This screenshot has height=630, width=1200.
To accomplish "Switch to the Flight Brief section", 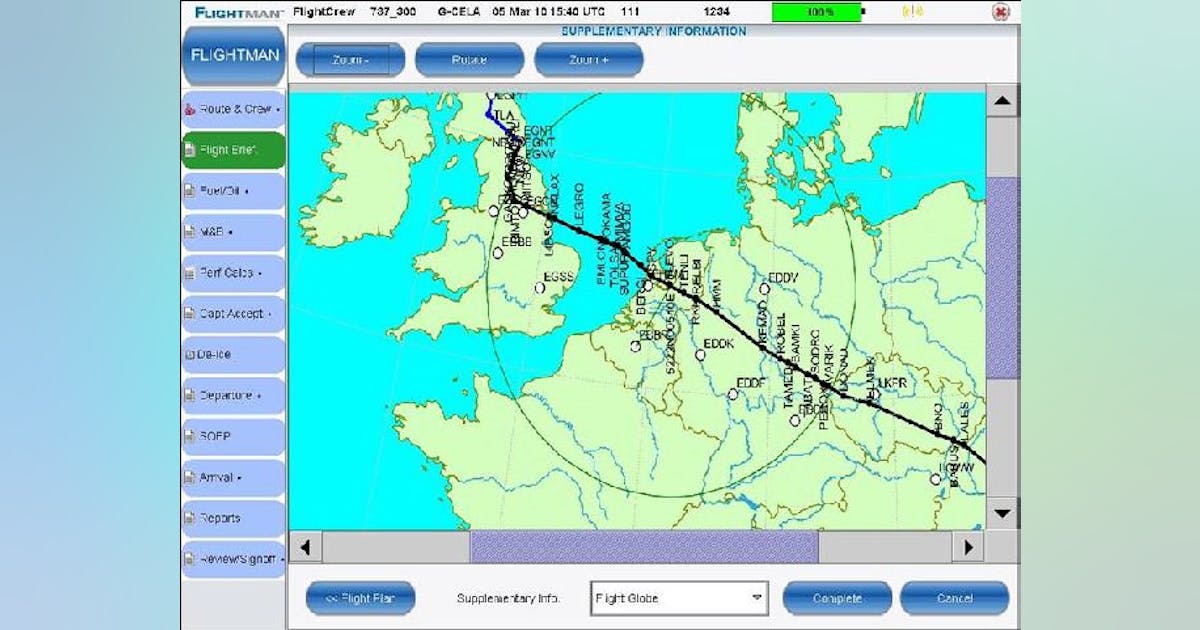I will (x=232, y=149).
